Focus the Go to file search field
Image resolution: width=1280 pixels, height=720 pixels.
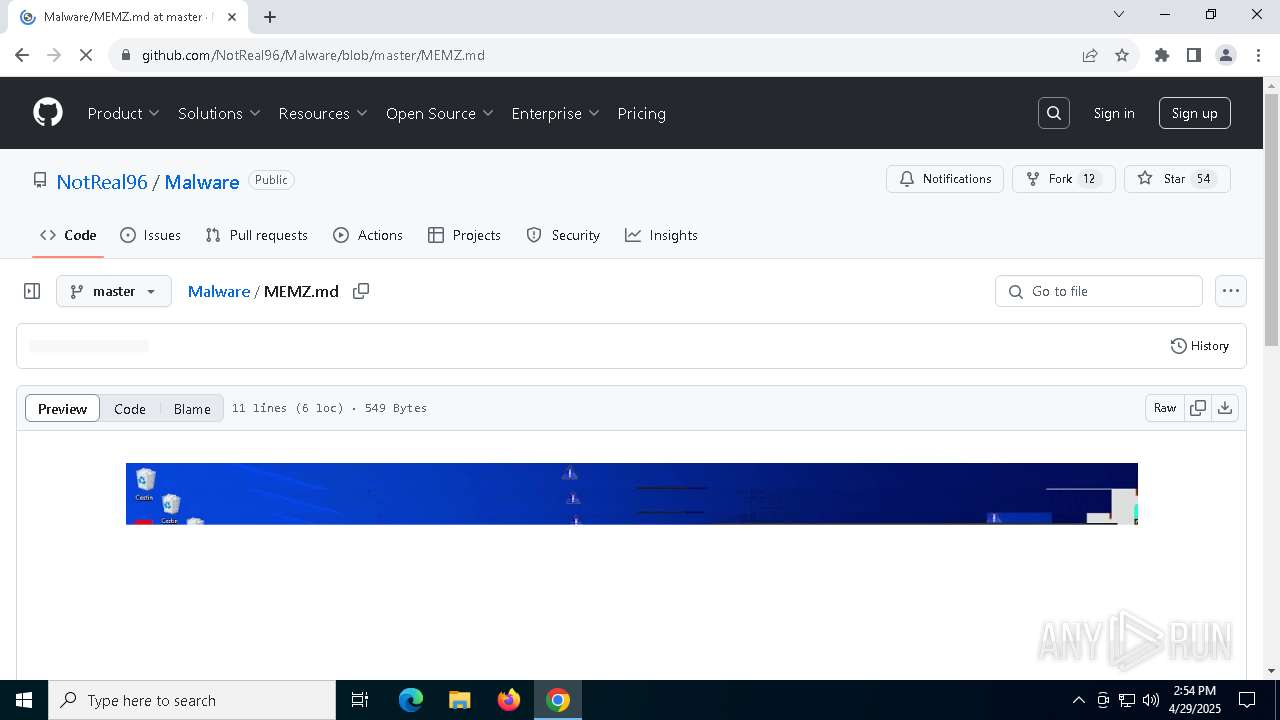[x=1099, y=291]
